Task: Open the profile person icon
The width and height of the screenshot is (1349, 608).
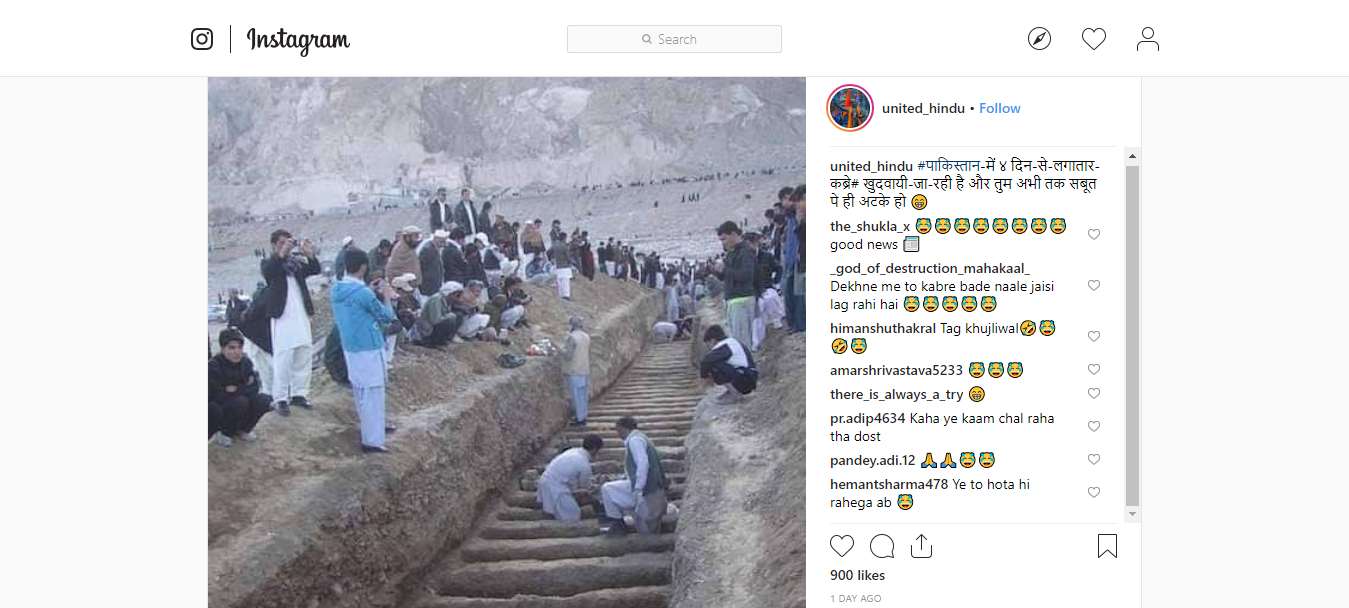Action: tap(1148, 39)
